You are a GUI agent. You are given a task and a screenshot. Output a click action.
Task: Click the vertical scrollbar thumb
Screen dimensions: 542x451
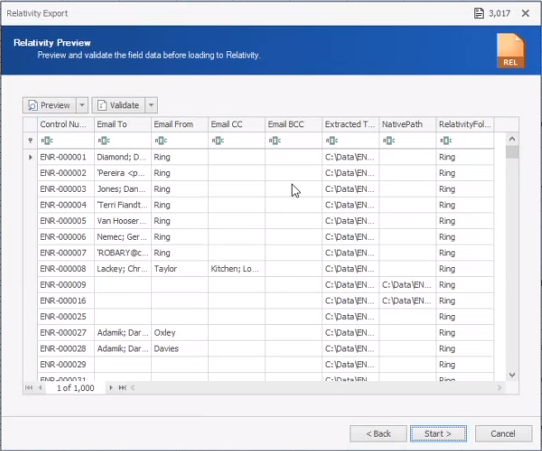pyautogui.click(x=512, y=152)
